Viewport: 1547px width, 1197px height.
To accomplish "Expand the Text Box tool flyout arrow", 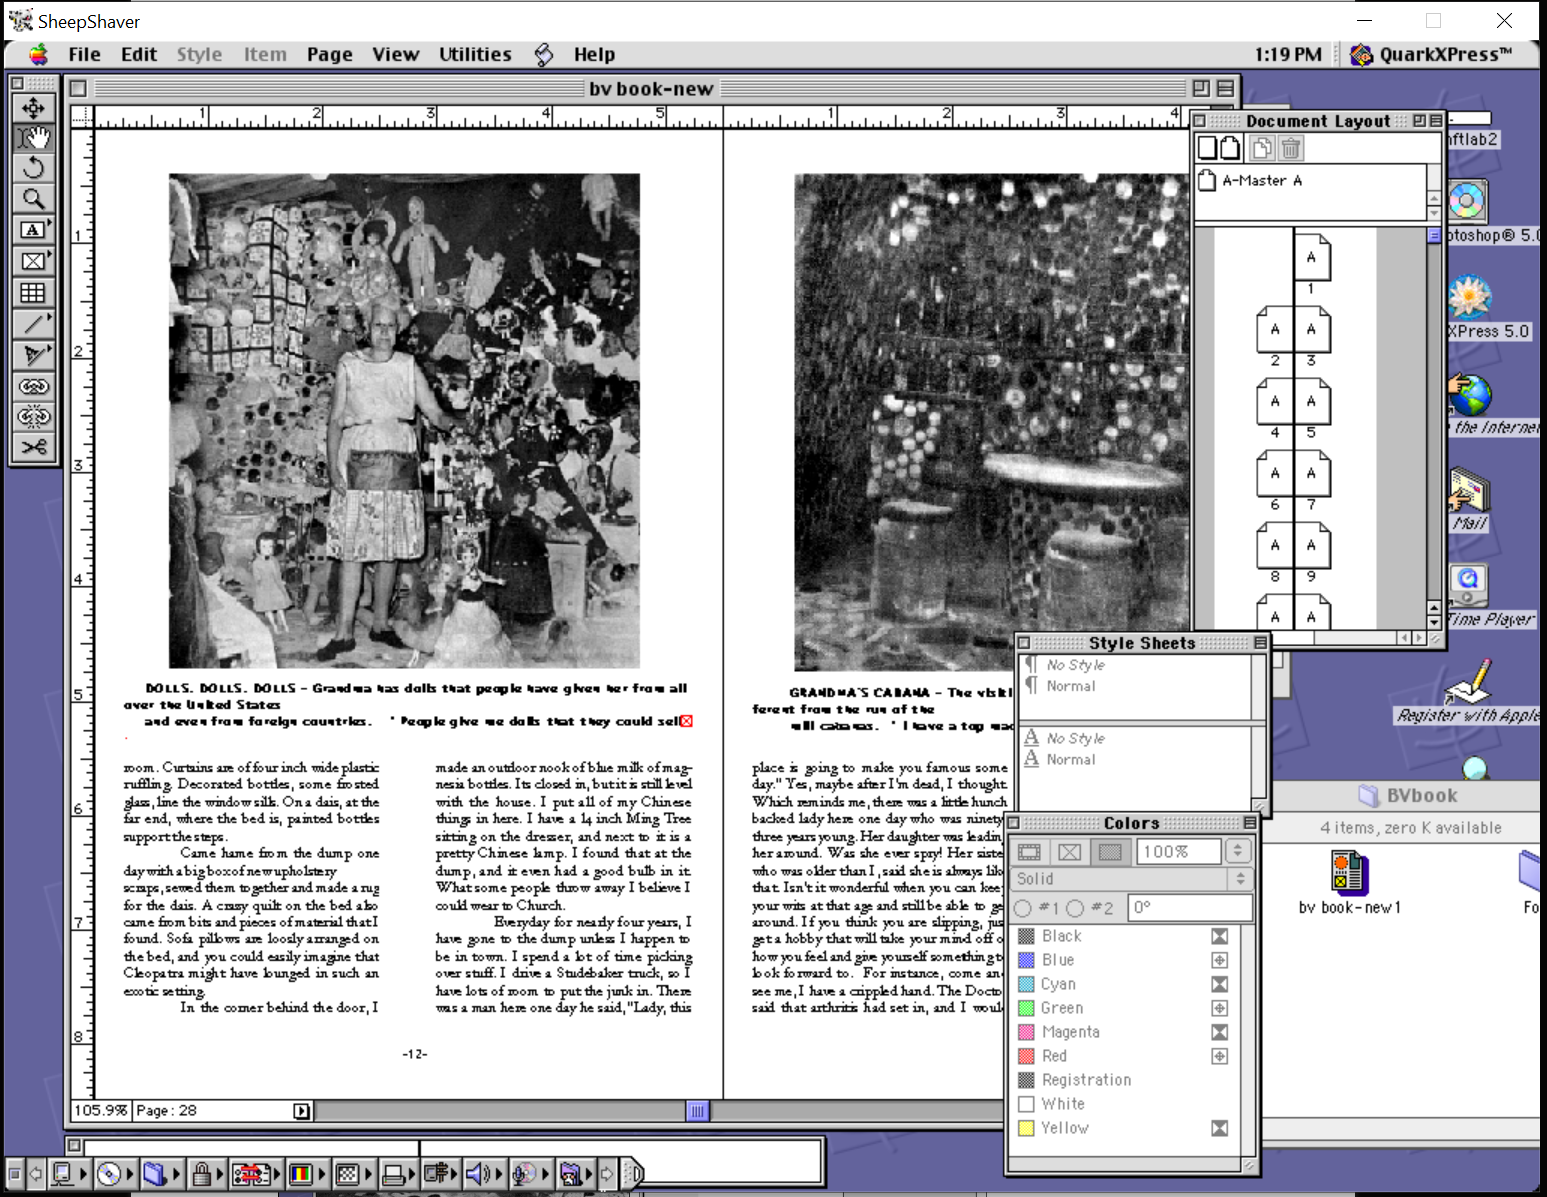I will tap(49, 222).
